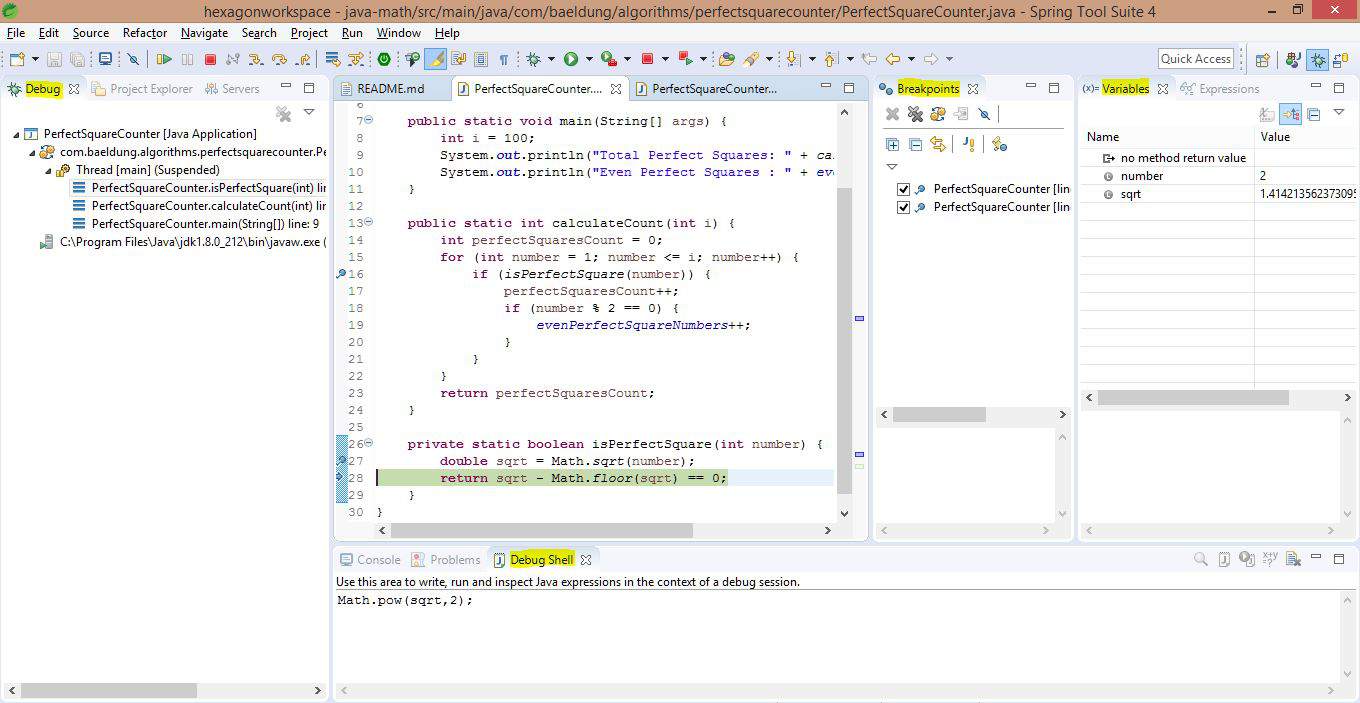Resume the suspended debug session
This screenshot has height=703, width=1360.
165,58
